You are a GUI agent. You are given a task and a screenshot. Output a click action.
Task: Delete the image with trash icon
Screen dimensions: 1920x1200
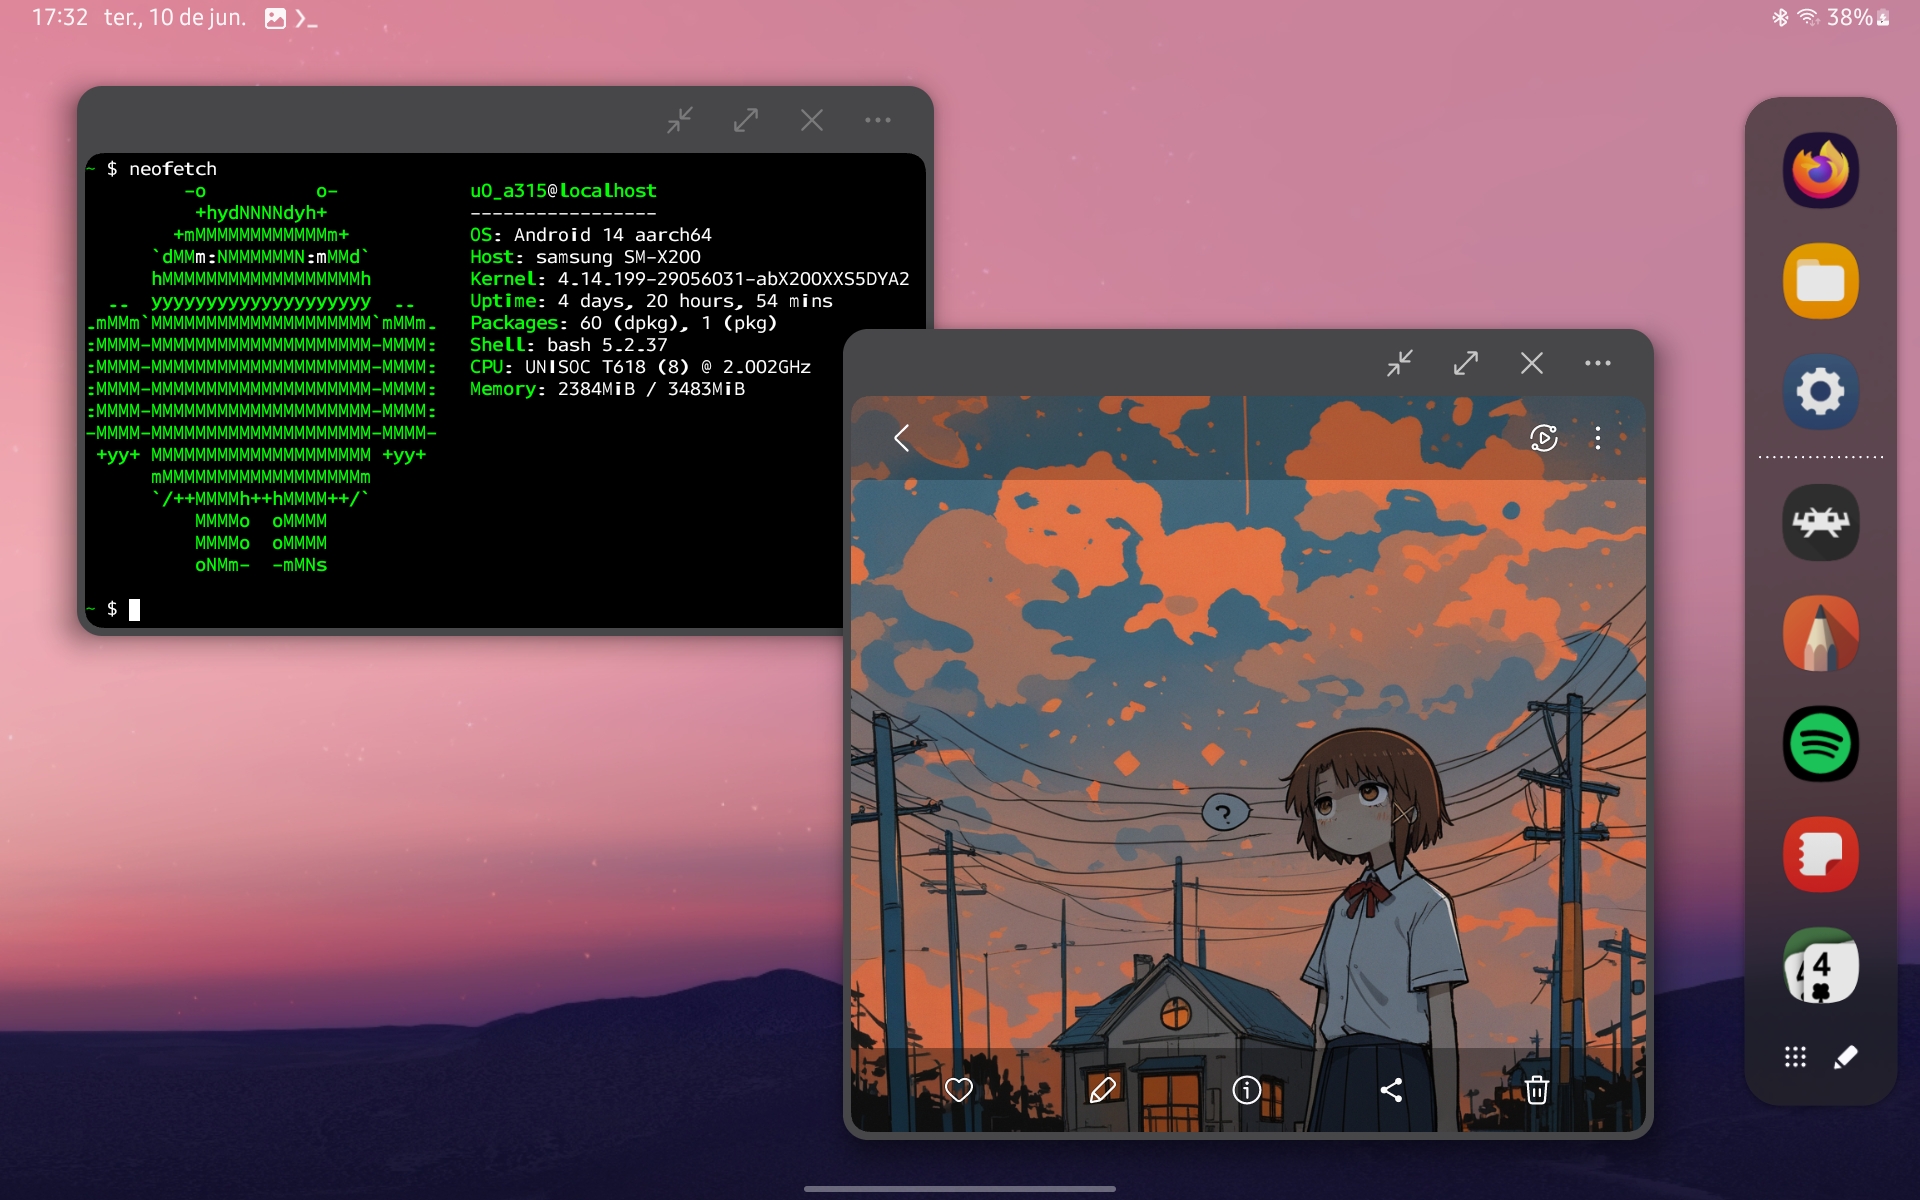1536,1089
